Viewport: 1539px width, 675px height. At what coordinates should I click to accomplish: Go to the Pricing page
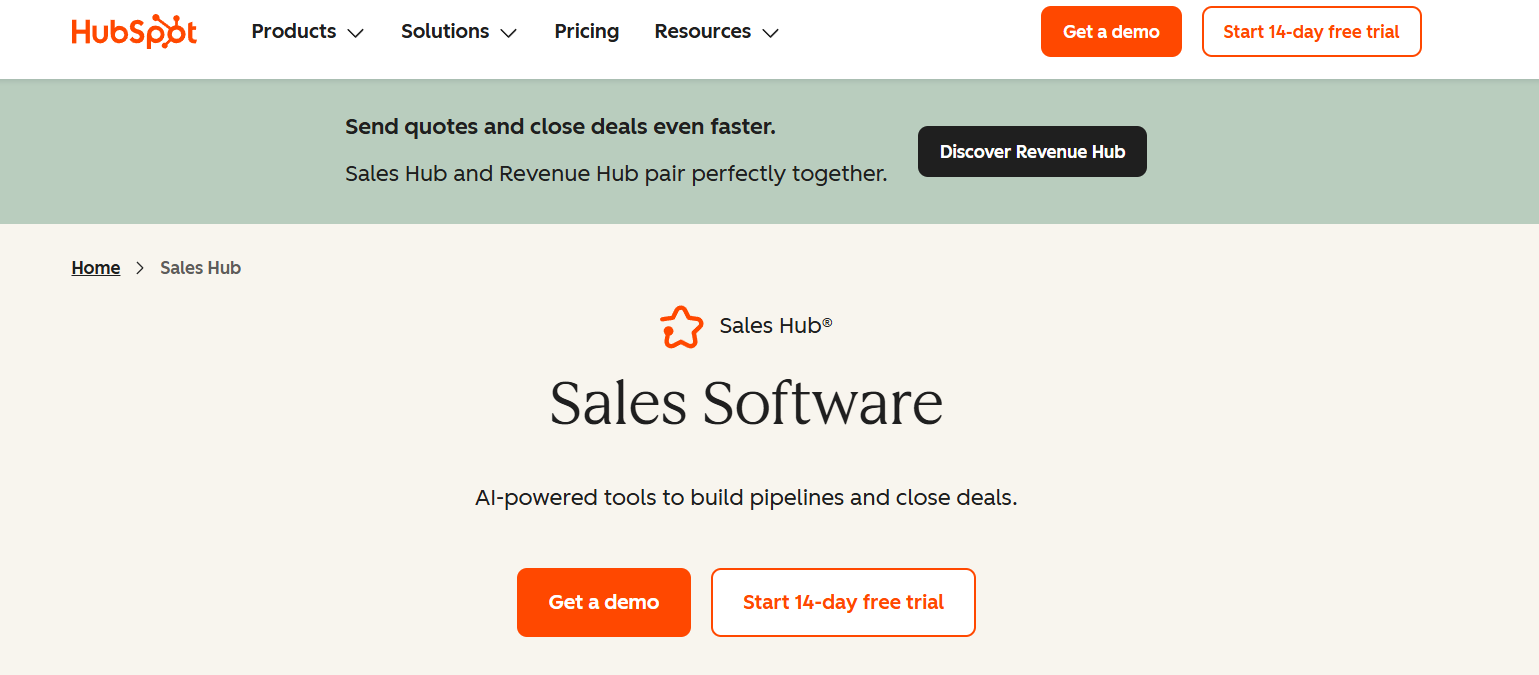(587, 32)
